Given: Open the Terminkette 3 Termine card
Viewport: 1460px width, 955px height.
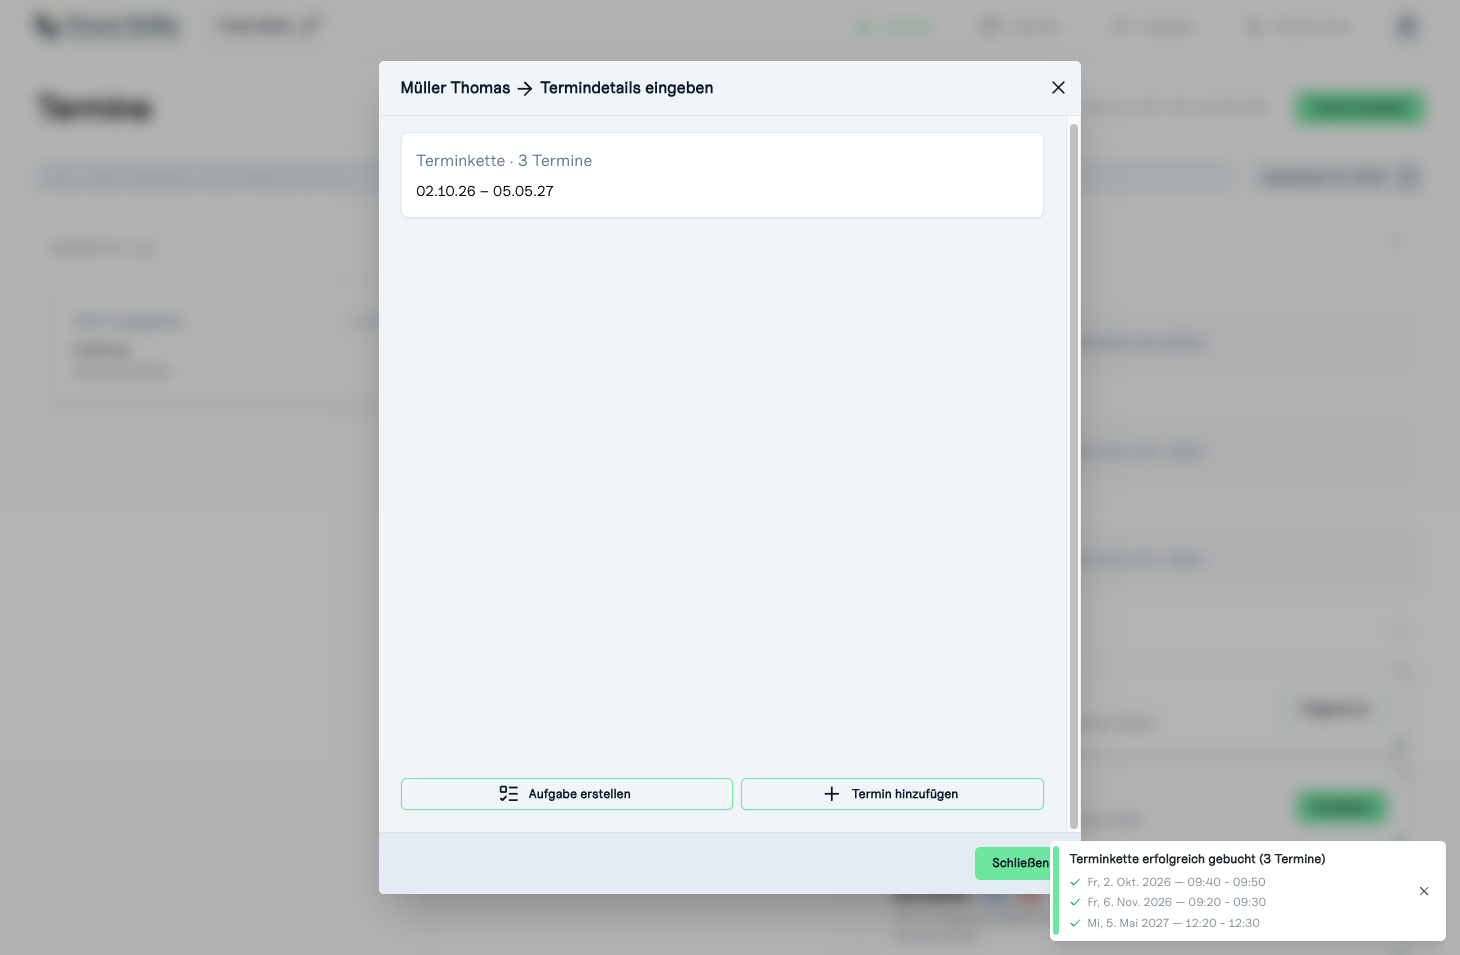Looking at the screenshot, I should [722, 175].
